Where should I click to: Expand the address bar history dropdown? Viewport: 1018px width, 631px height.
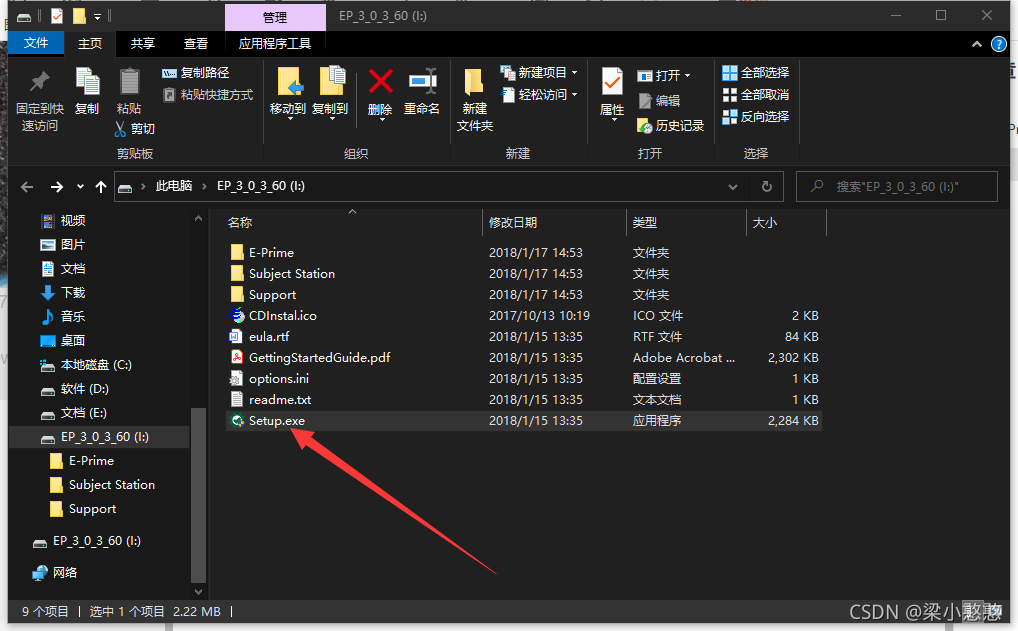pos(733,187)
